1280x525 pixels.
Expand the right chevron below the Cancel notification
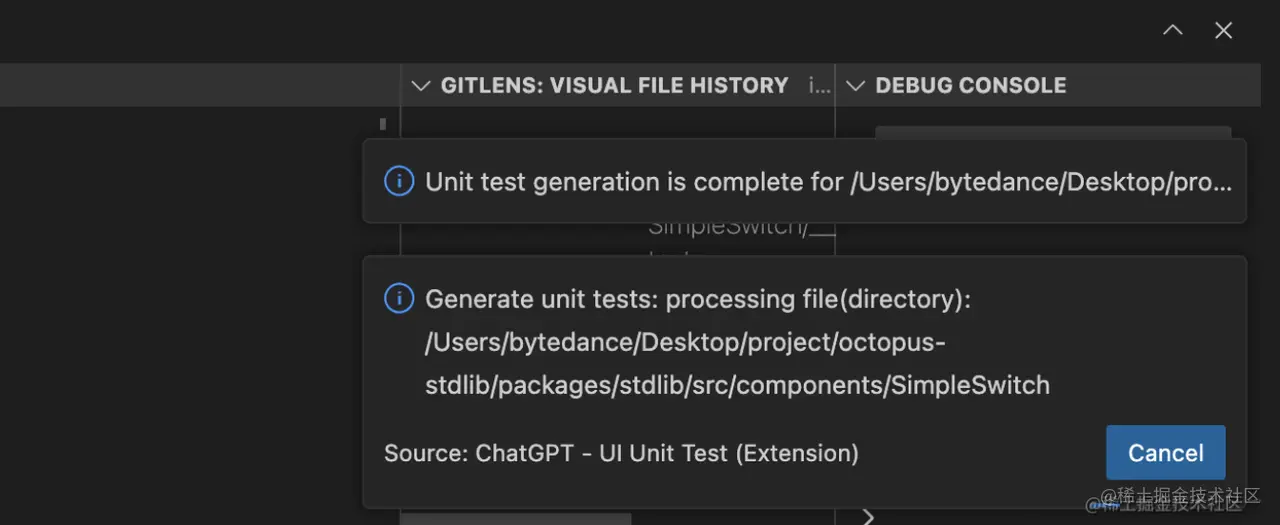(x=868, y=517)
